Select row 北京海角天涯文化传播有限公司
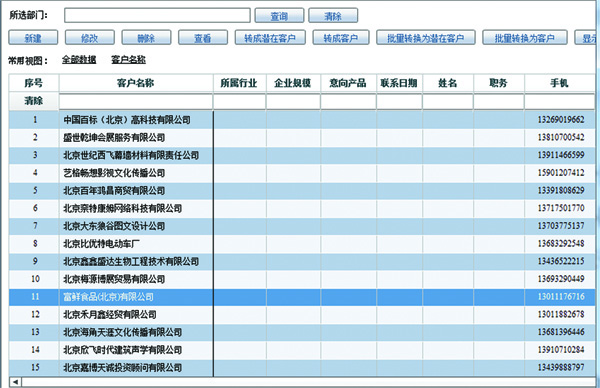Image resolution: width=600 pixels, height=388 pixels. pyautogui.click(x=302, y=332)
